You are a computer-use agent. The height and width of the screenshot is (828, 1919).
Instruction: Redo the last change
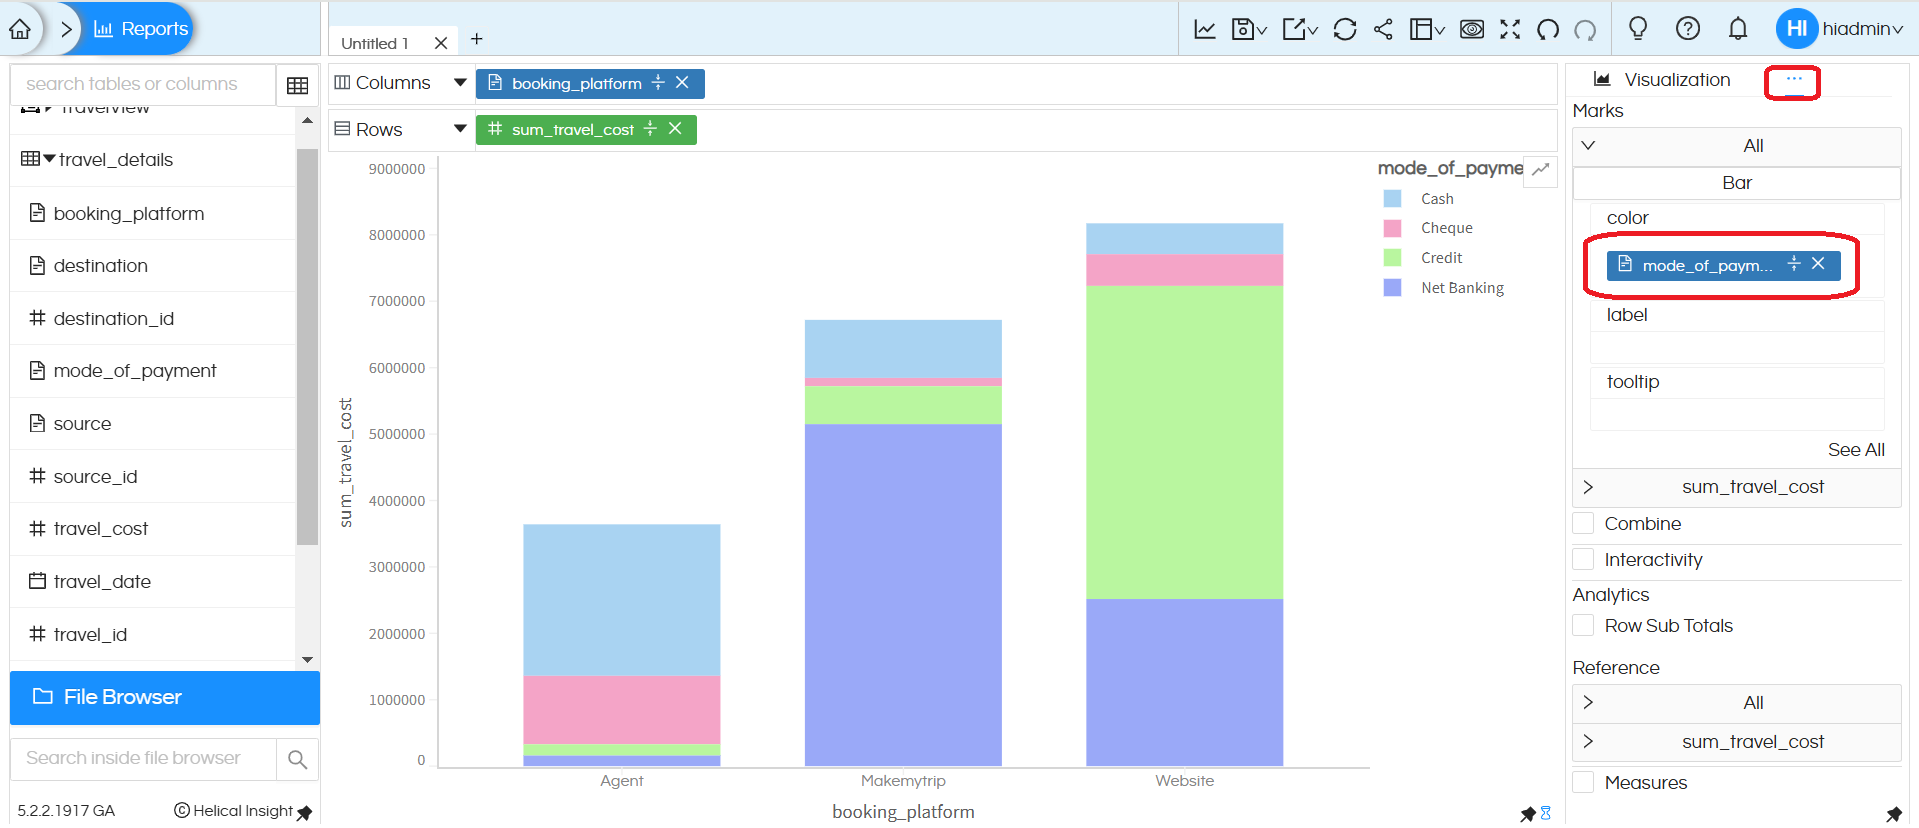(1585, 30)
